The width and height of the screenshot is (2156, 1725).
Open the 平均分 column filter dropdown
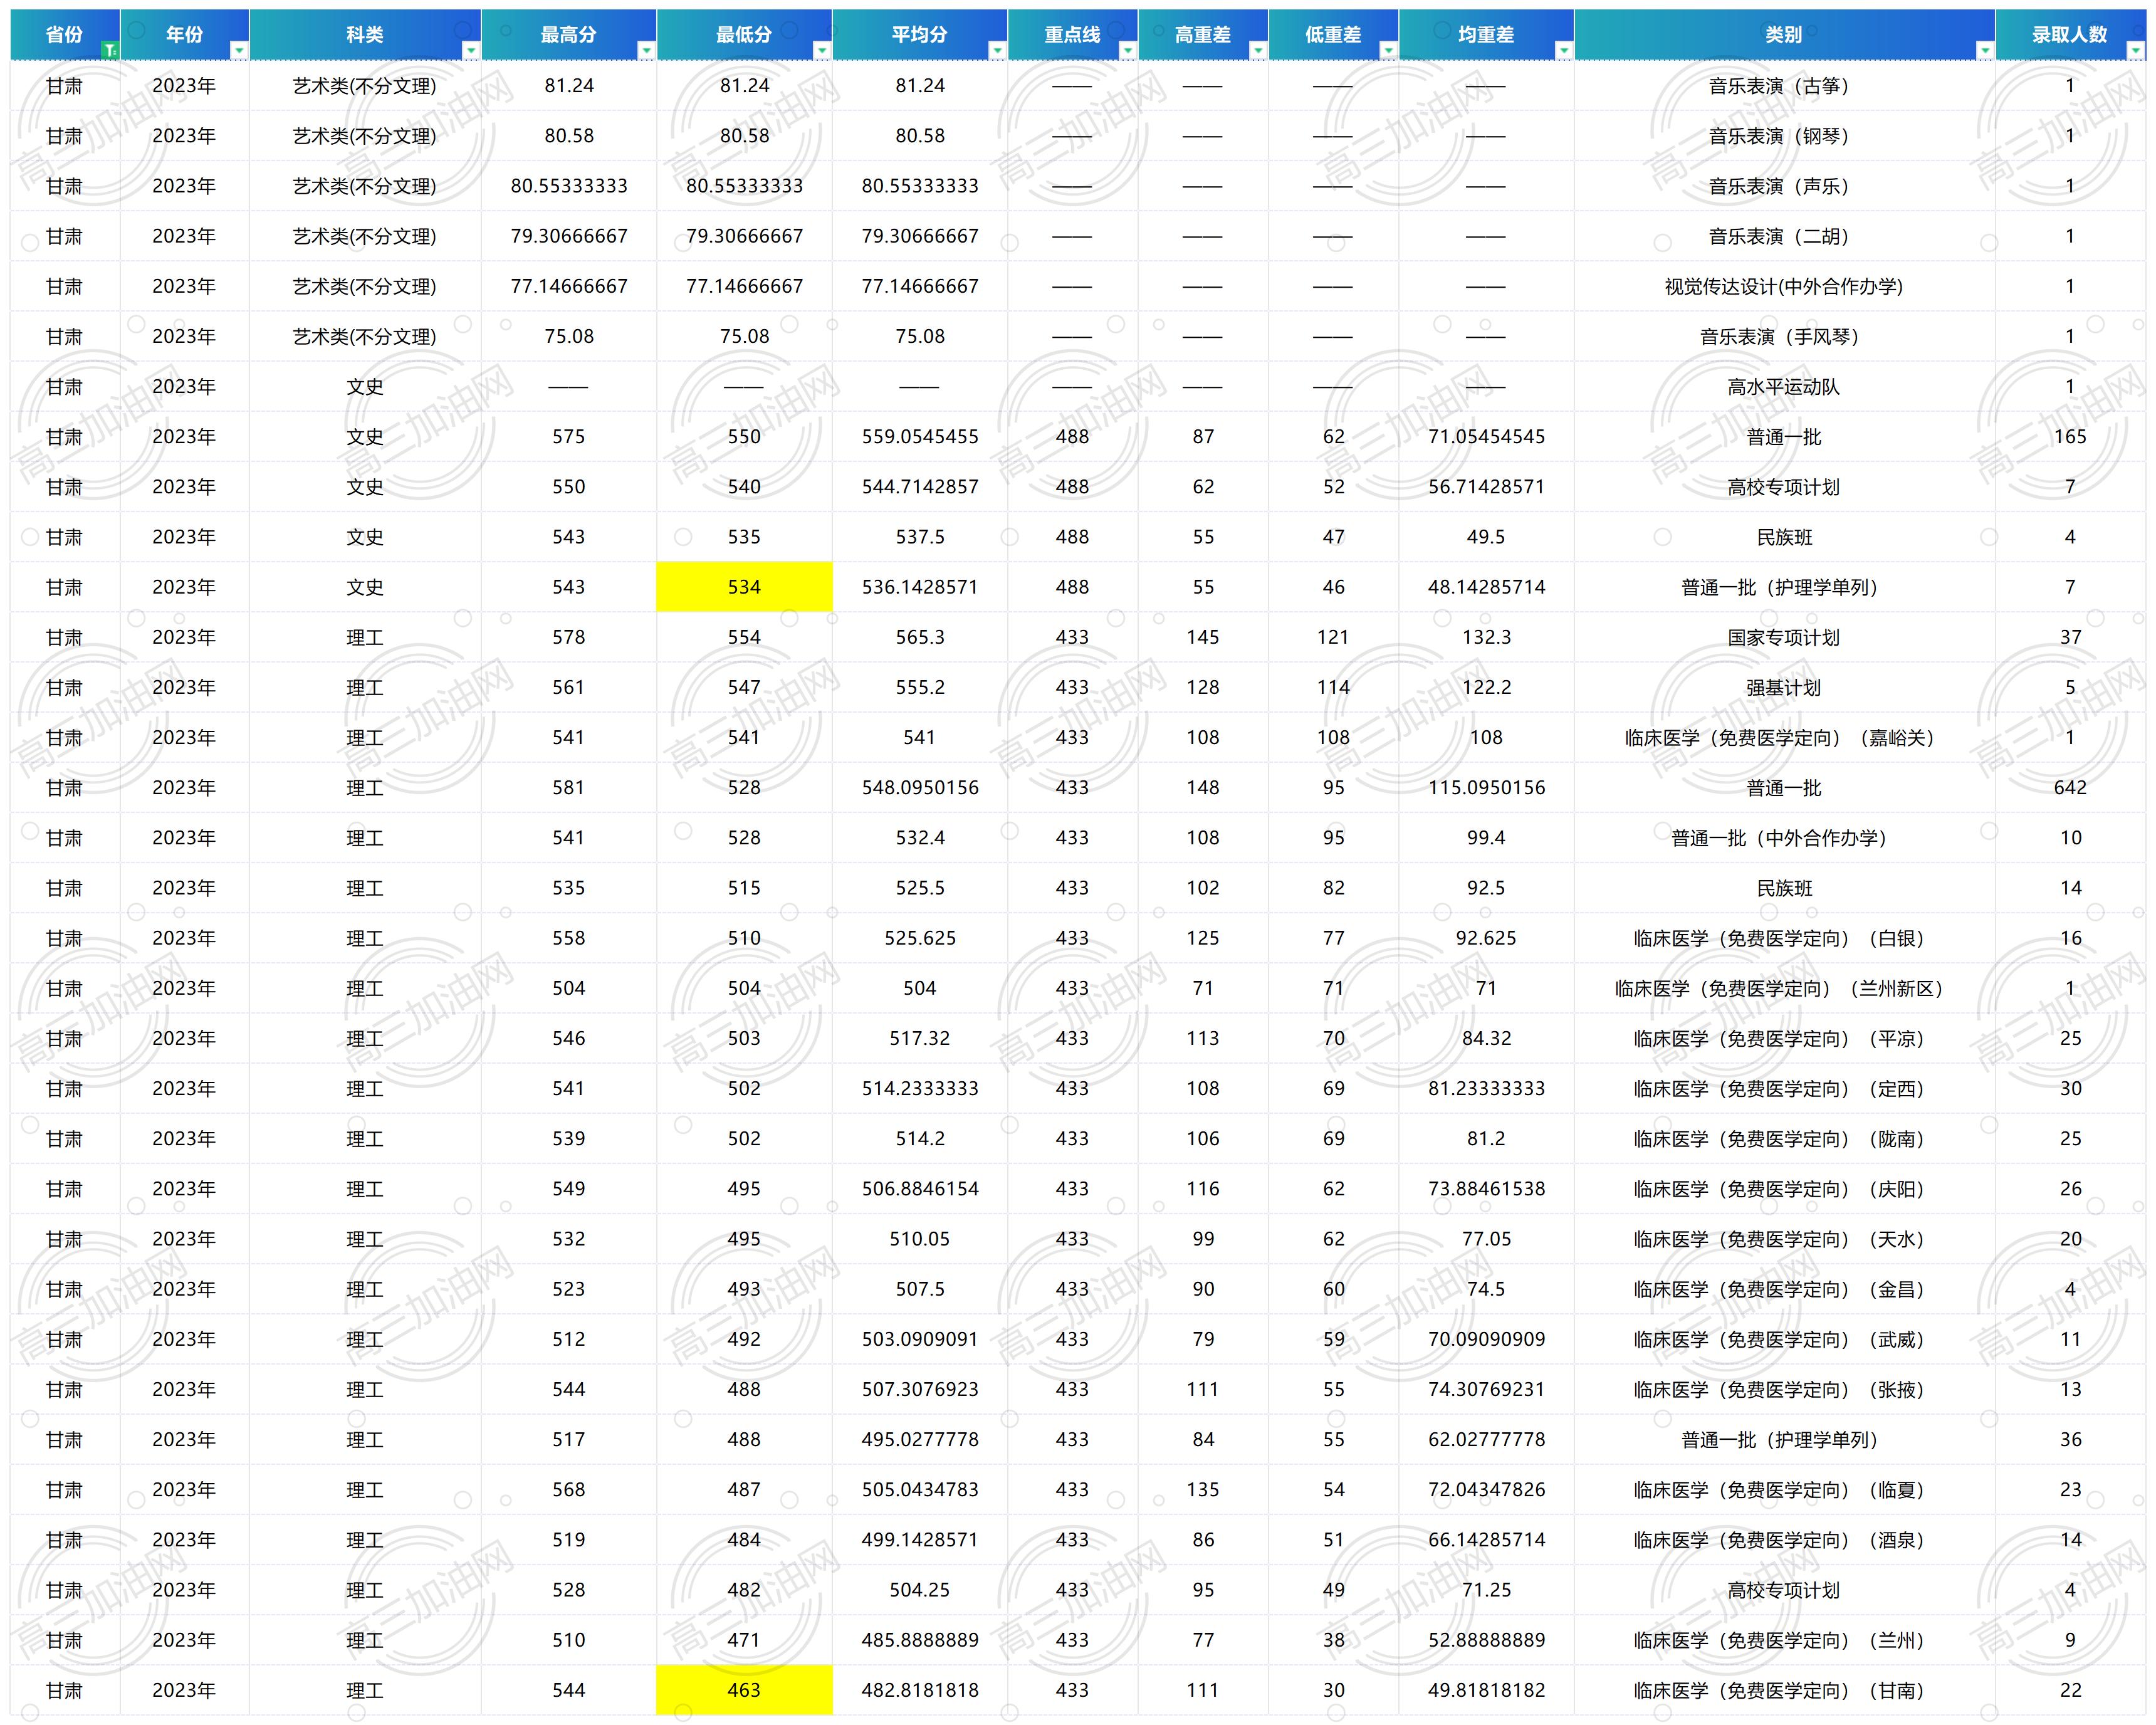click(997, 50)
